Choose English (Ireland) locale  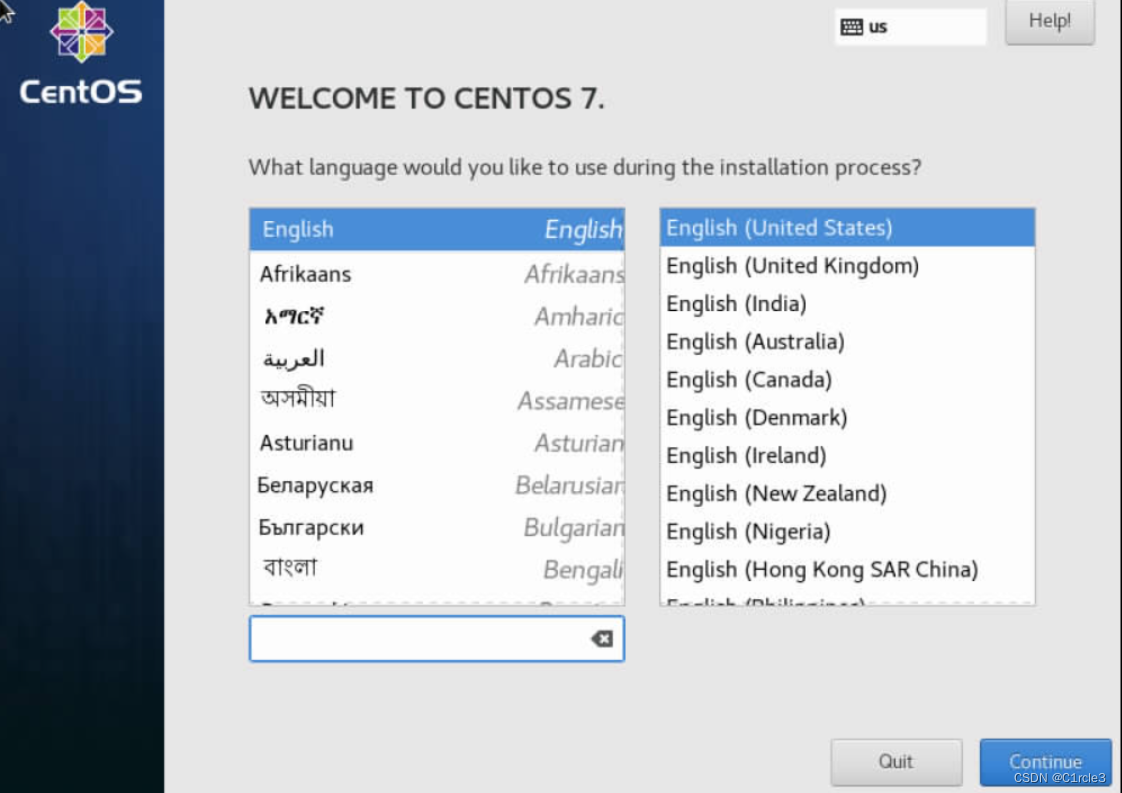847,455
